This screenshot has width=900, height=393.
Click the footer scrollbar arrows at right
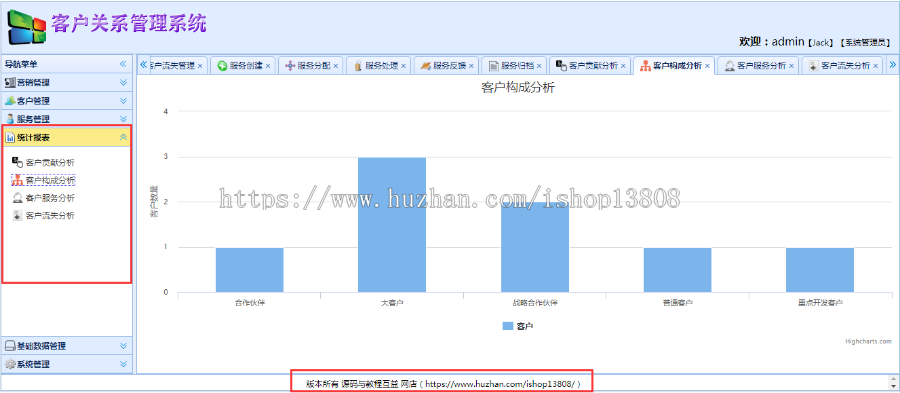click(x=893, y=382)
